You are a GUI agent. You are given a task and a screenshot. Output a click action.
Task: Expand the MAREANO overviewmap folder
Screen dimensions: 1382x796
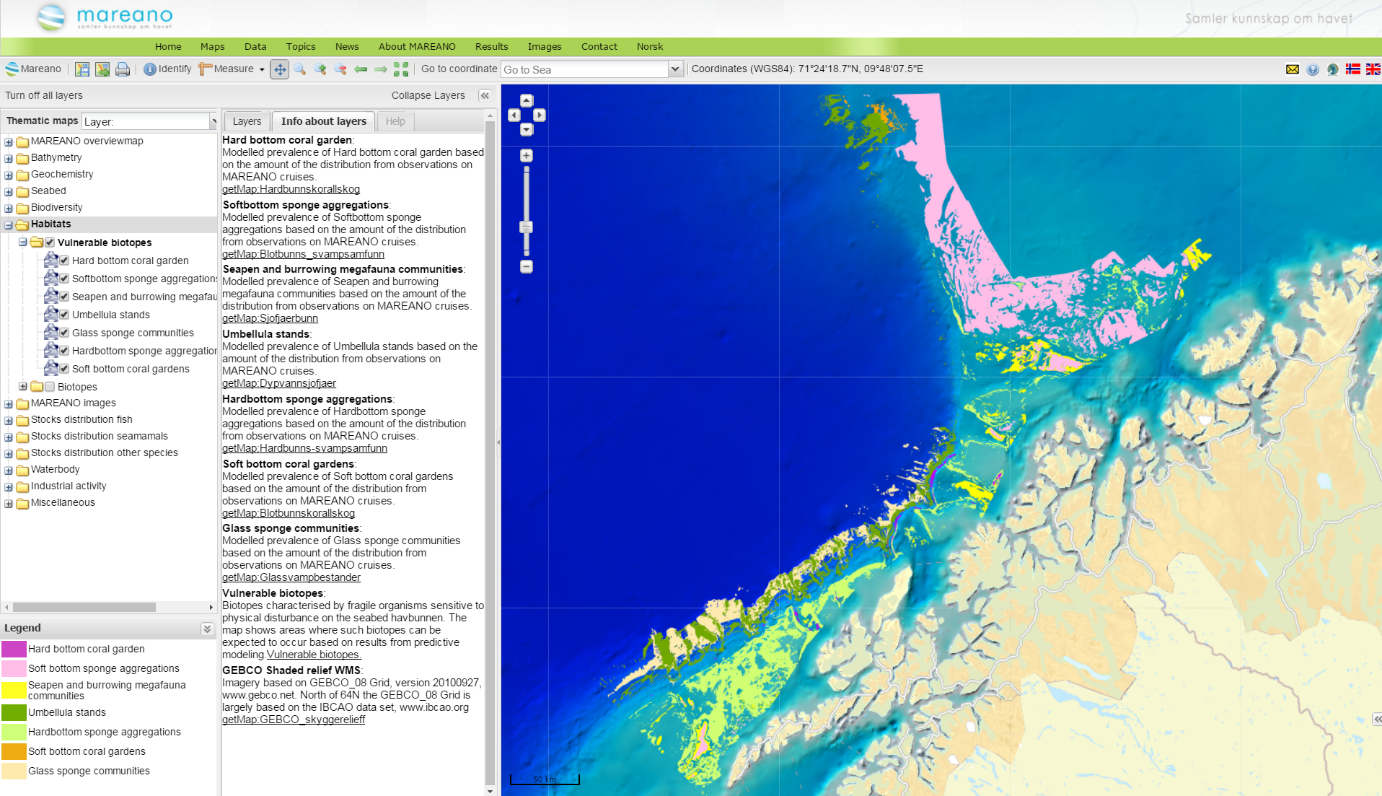[x=9, y=142]
